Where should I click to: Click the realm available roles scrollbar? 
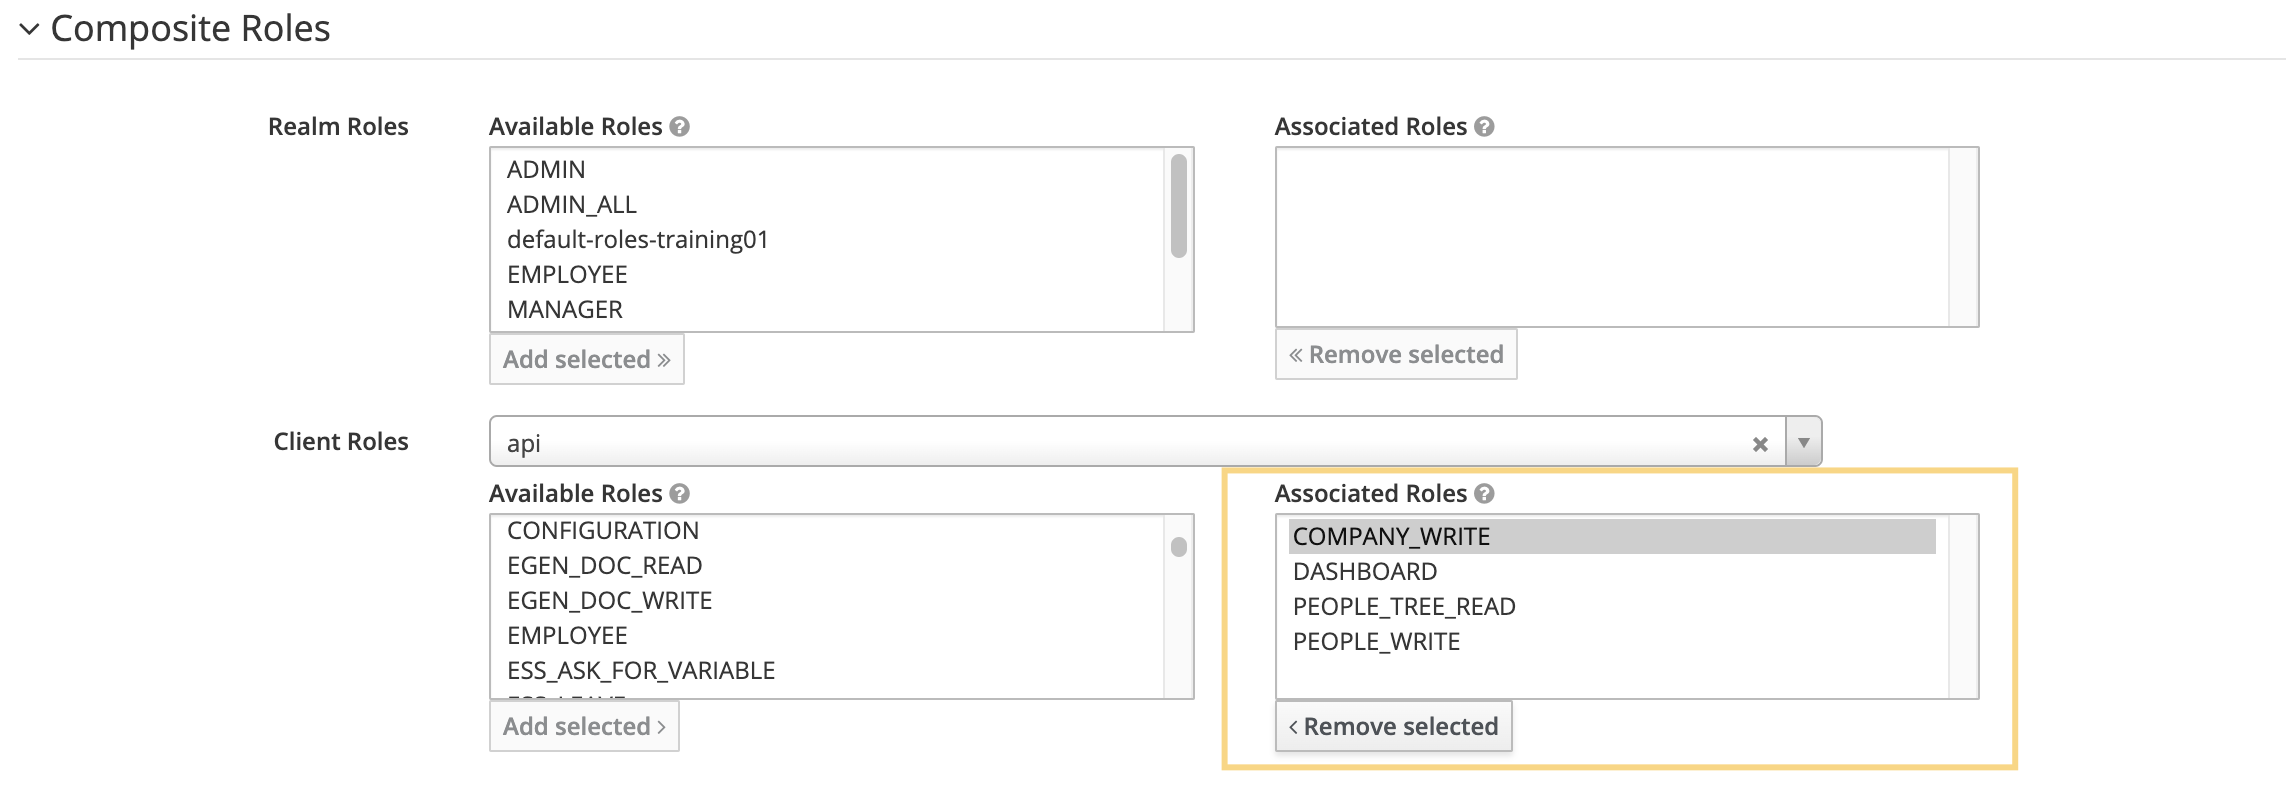tap(1179, 205)
